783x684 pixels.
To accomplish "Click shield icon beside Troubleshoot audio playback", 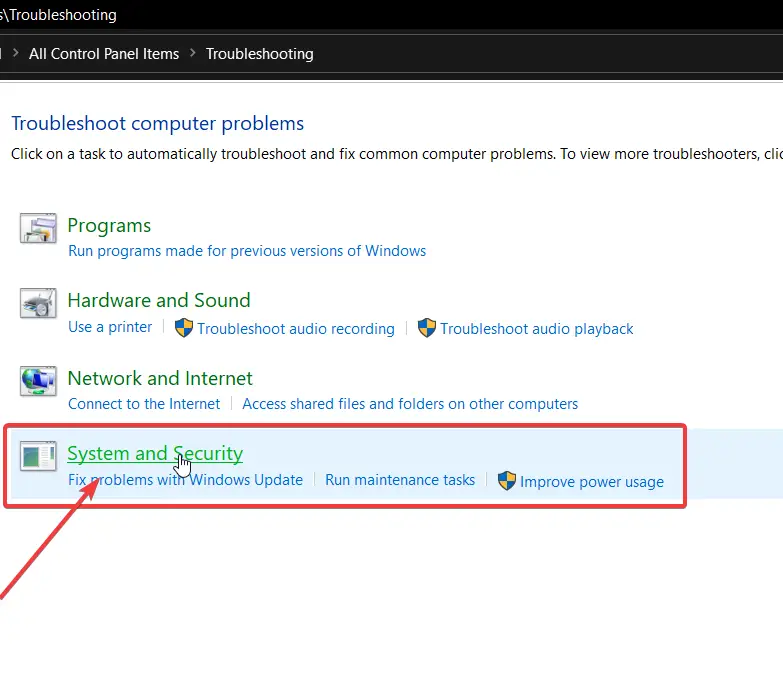I will [426, 328].
